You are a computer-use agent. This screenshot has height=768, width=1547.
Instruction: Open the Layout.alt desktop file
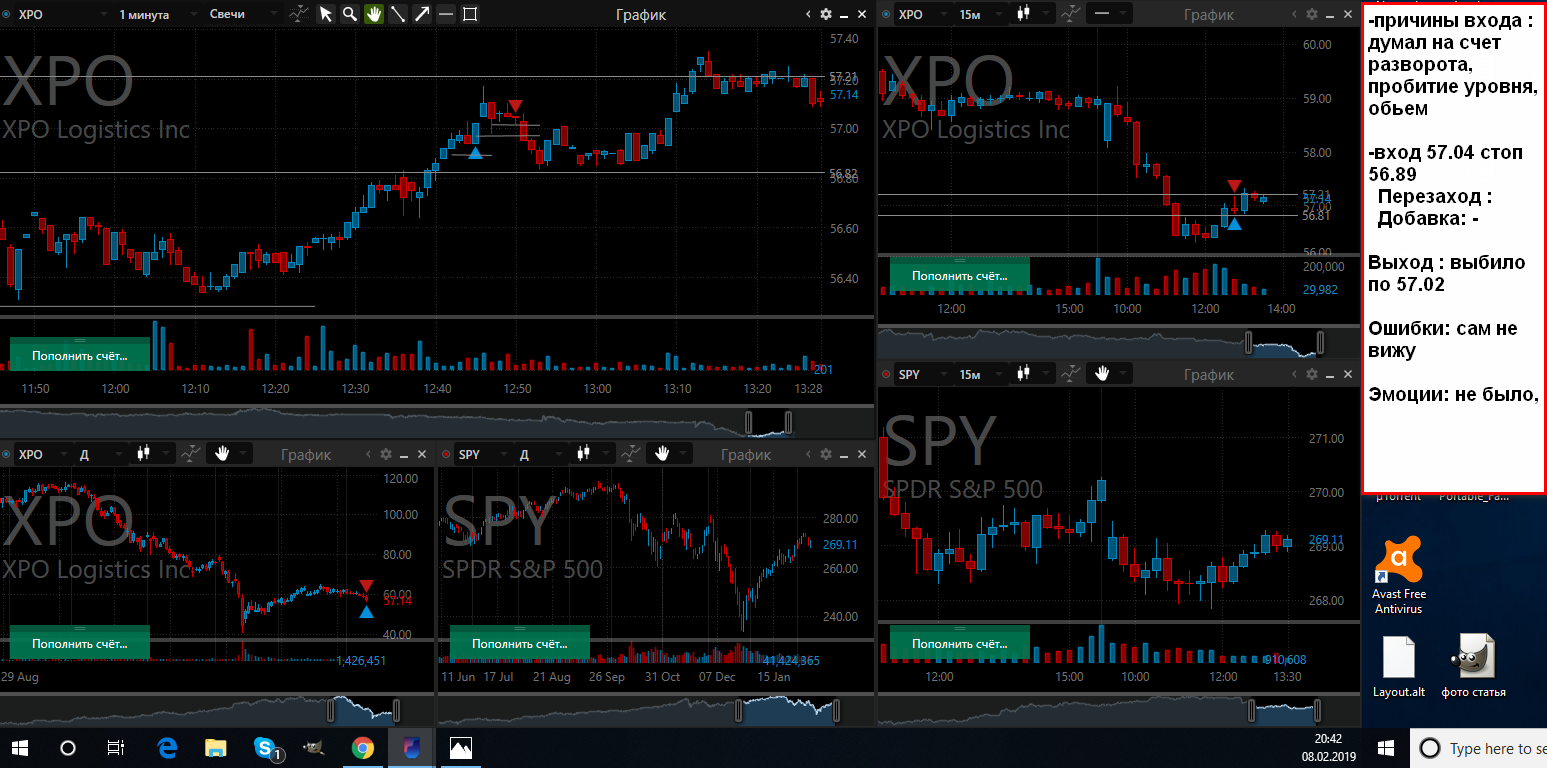1398,666
